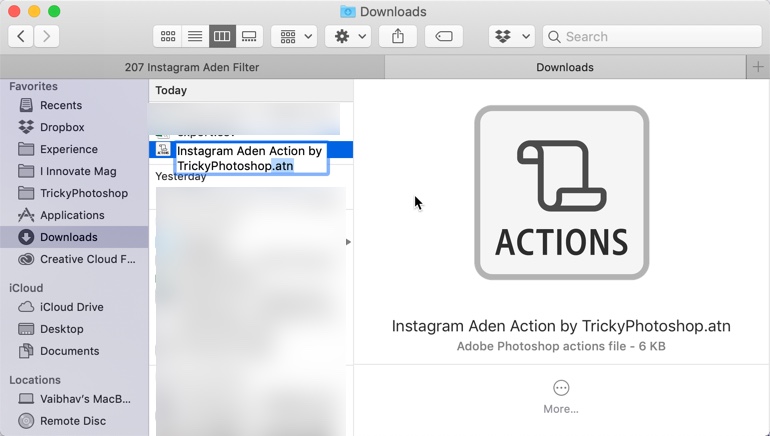Open iCloud Drive in the sidebar
770x436 pixels.
74,307
